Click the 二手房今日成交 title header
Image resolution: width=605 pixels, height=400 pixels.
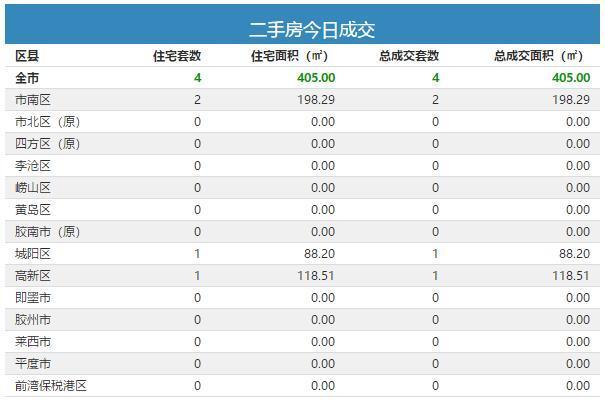pyautogui.click(x=312, y=30)
